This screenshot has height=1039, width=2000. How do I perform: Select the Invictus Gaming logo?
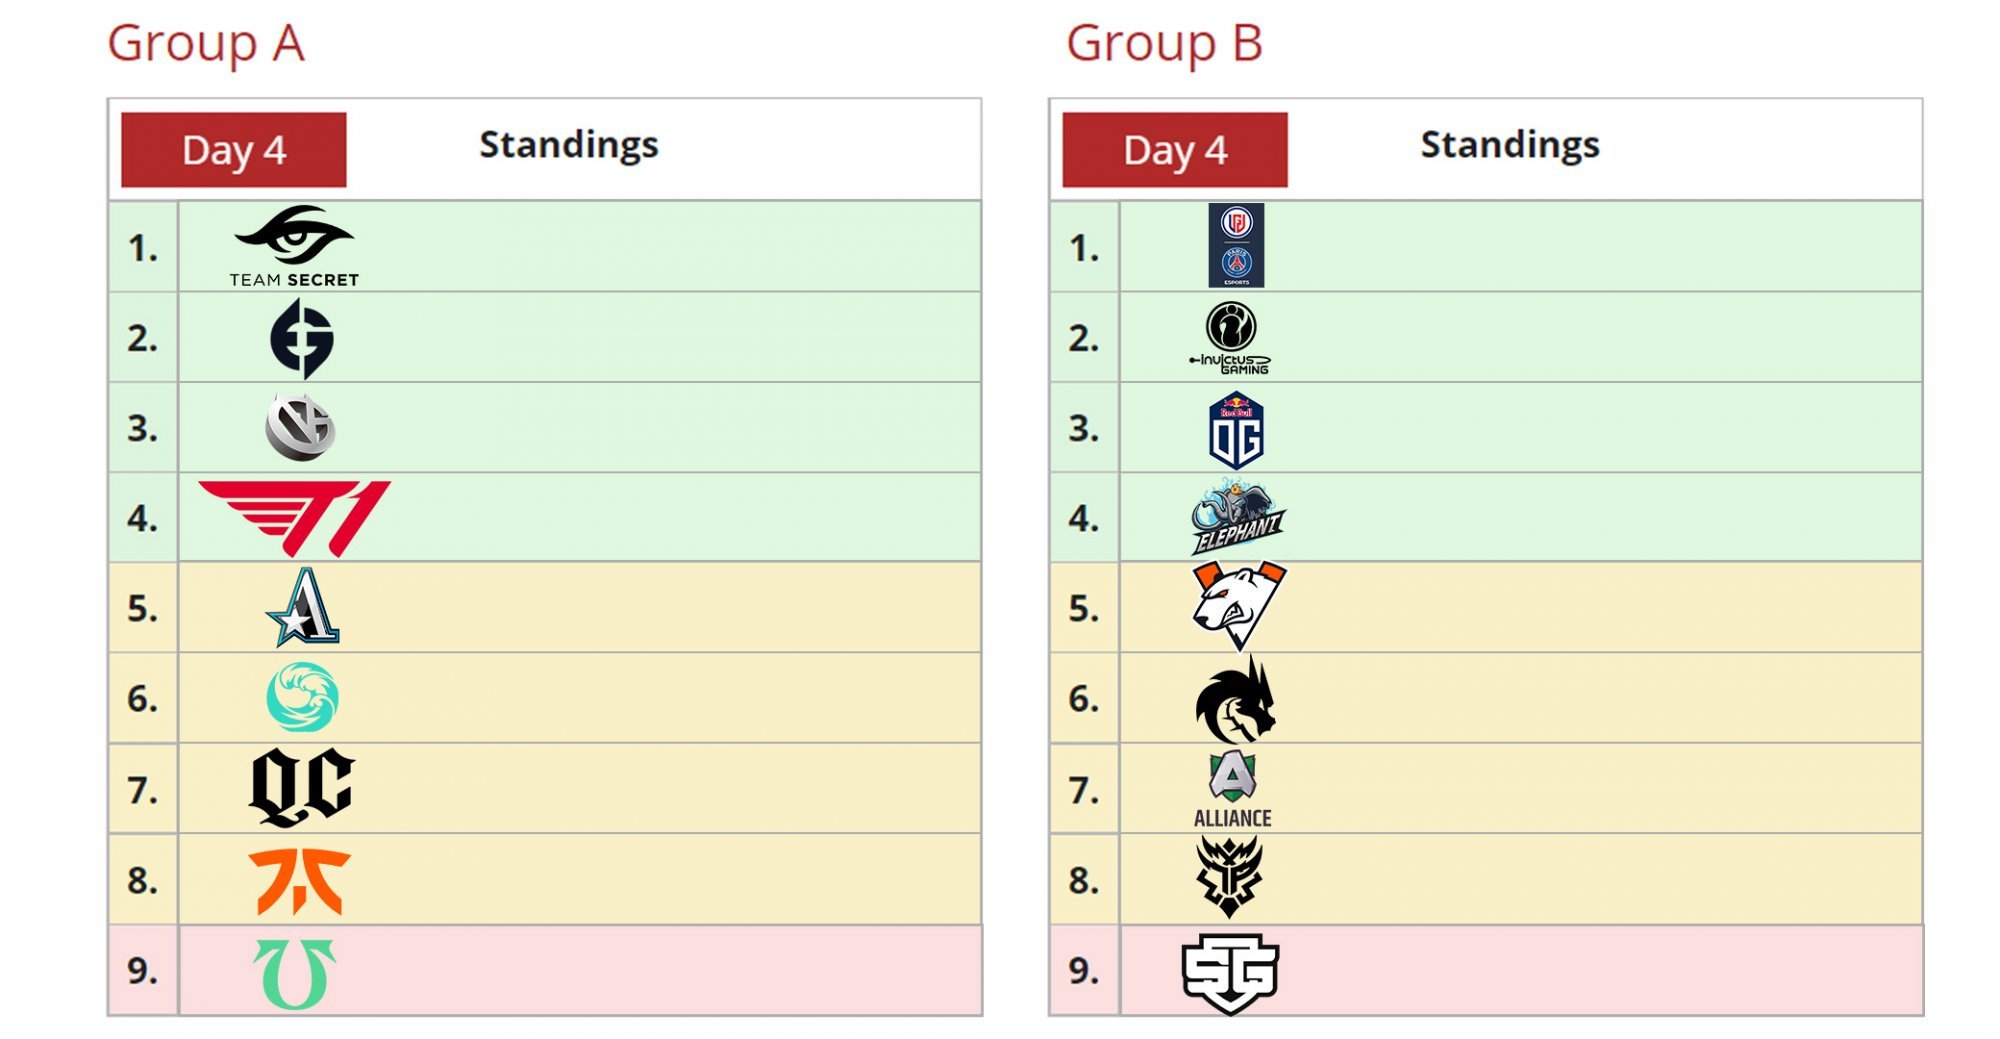click(x=1231, y=339)
